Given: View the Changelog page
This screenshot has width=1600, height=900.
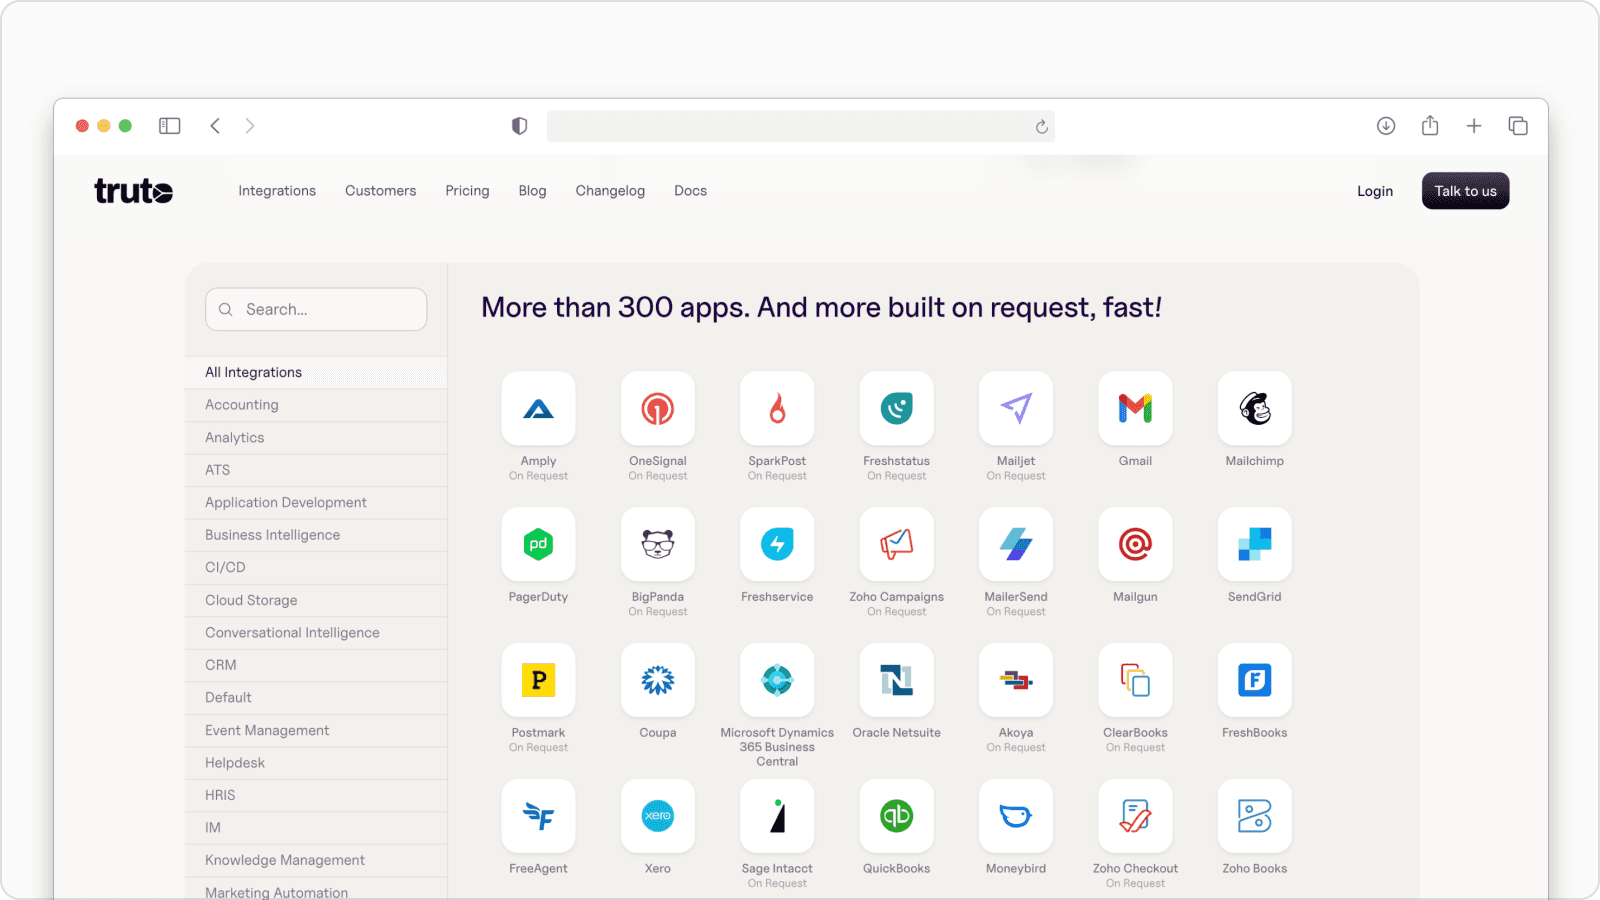Looking at the screenshot, I should click(610, 191).
